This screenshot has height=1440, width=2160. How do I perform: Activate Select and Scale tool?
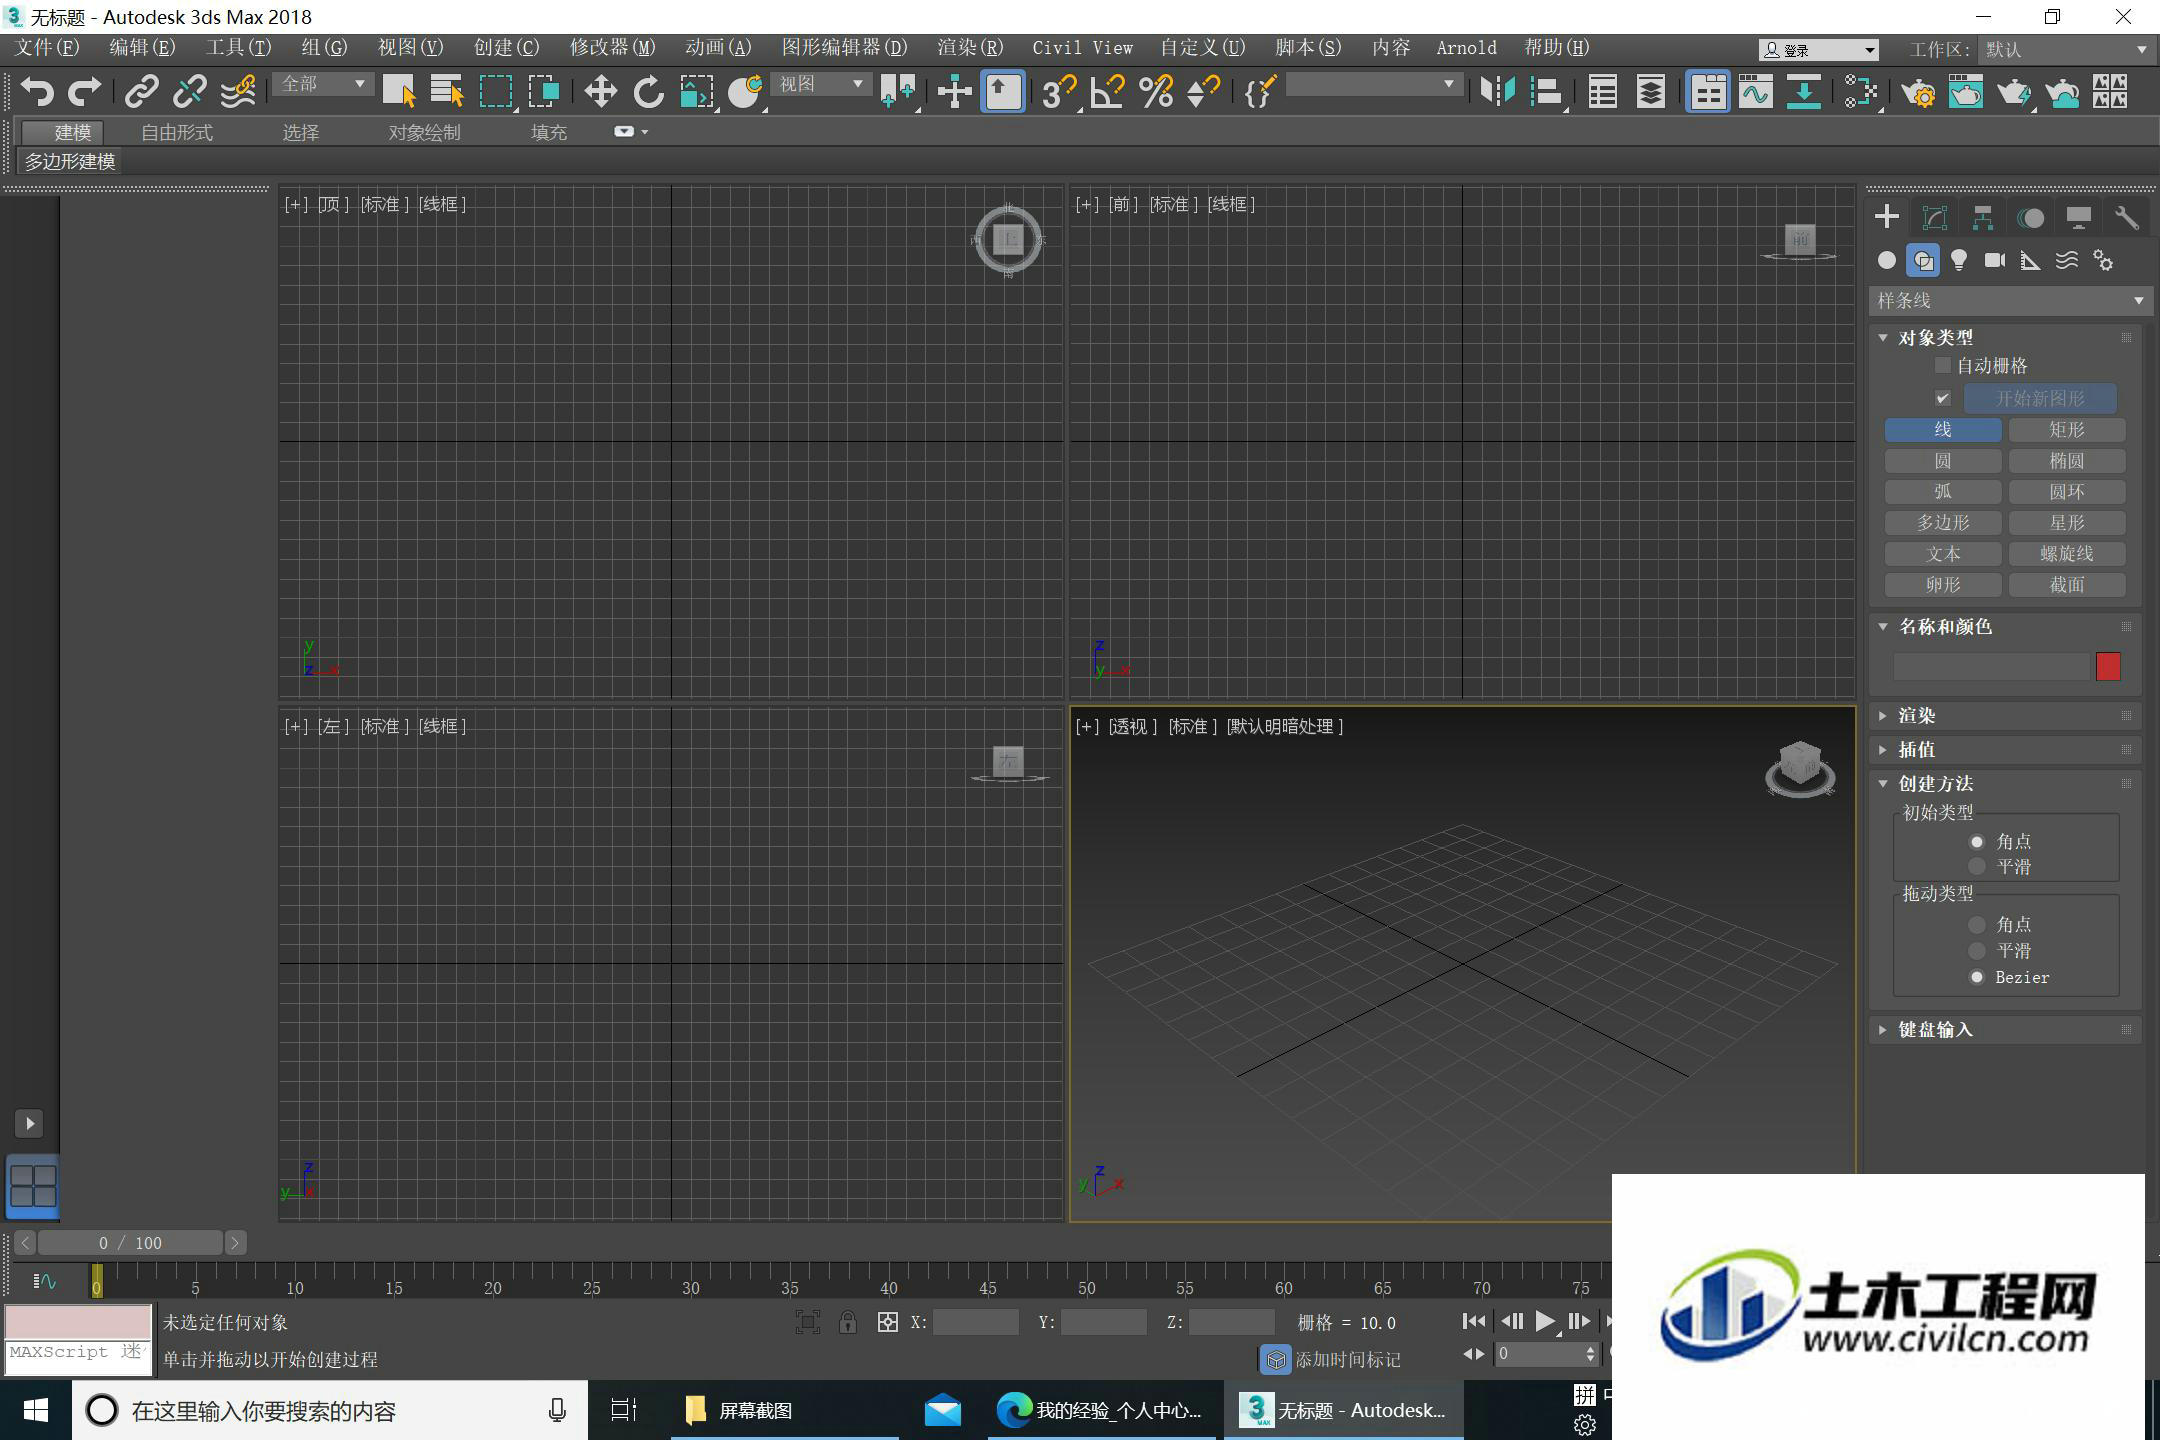click(697, 92)
